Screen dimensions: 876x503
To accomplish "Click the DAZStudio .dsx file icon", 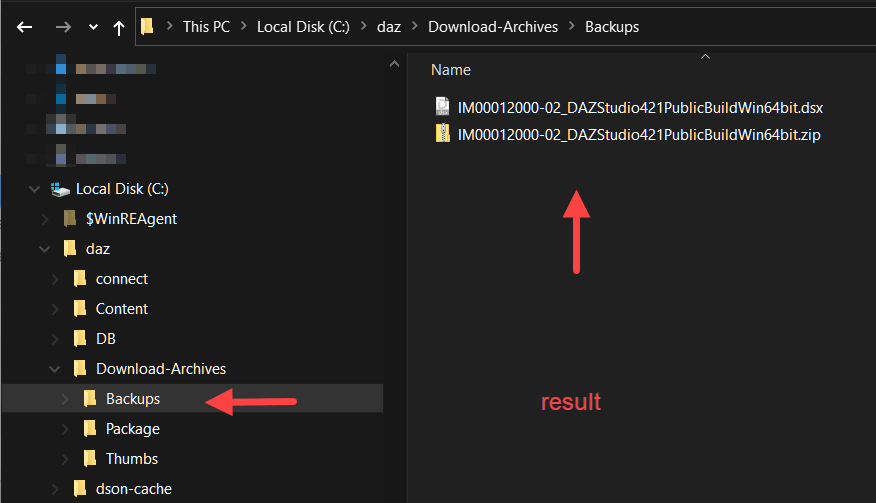I will tap(443, 106).
